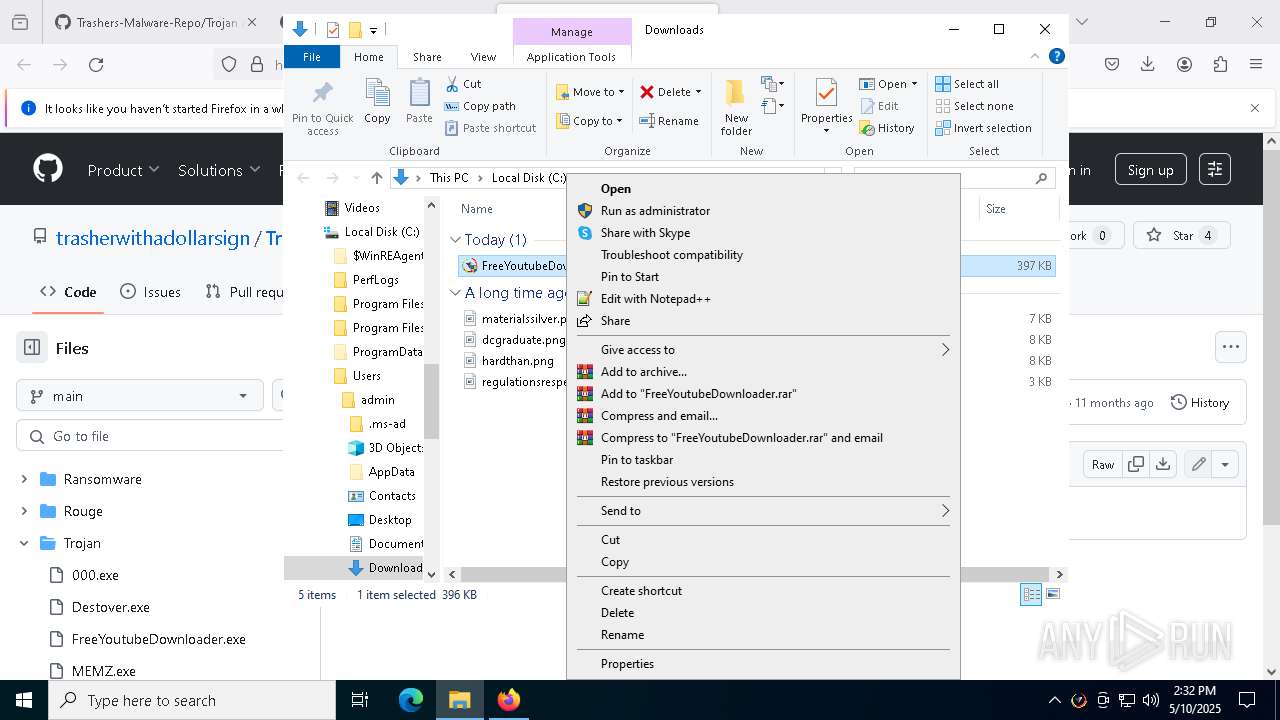The height and width of the screenshot is (720, 1280).
Task: Click the Paste ribbon icon
Action: point(419,102)
